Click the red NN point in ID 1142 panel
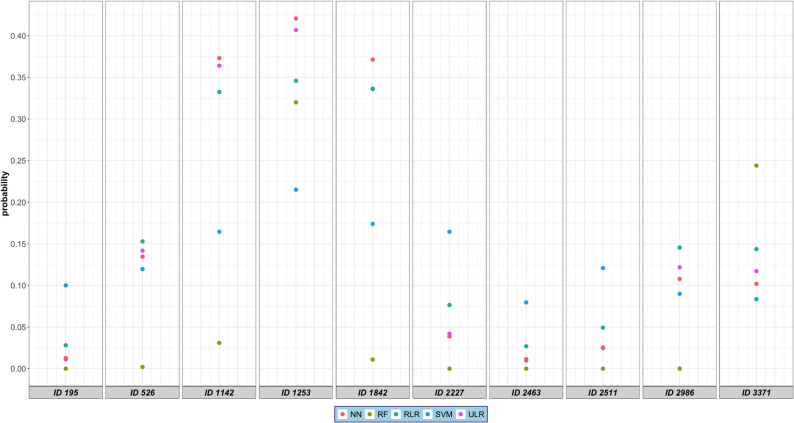 [219, 58]
